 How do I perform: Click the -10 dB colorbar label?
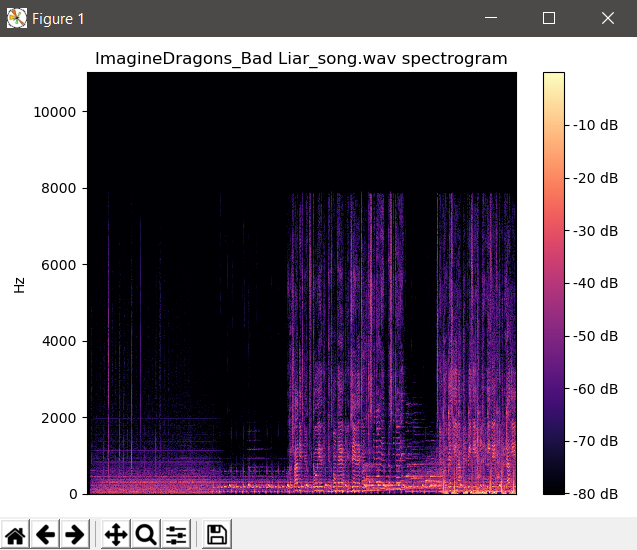click(x=596, y=125)
